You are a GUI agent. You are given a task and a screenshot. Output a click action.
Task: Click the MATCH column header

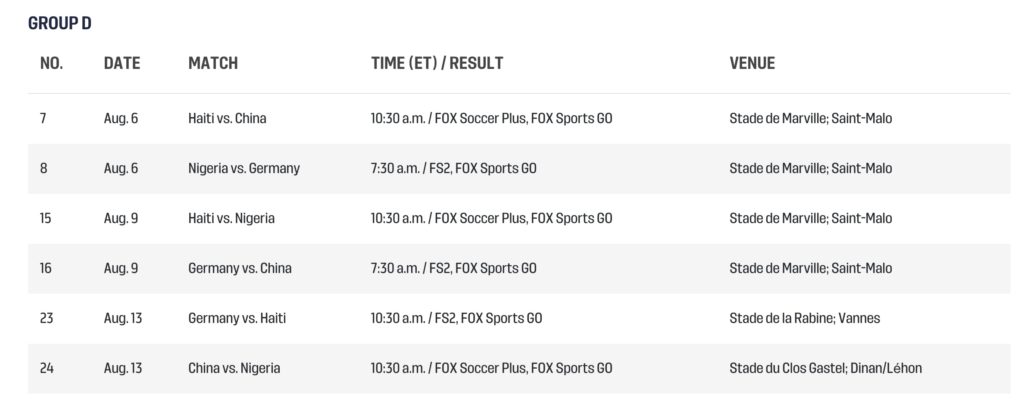click(213, 63)
